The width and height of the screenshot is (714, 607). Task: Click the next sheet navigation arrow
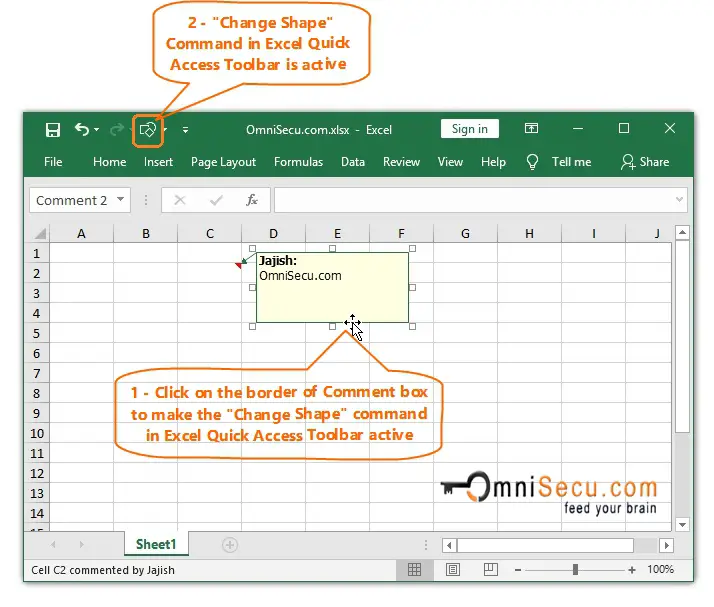coord(81,545)
